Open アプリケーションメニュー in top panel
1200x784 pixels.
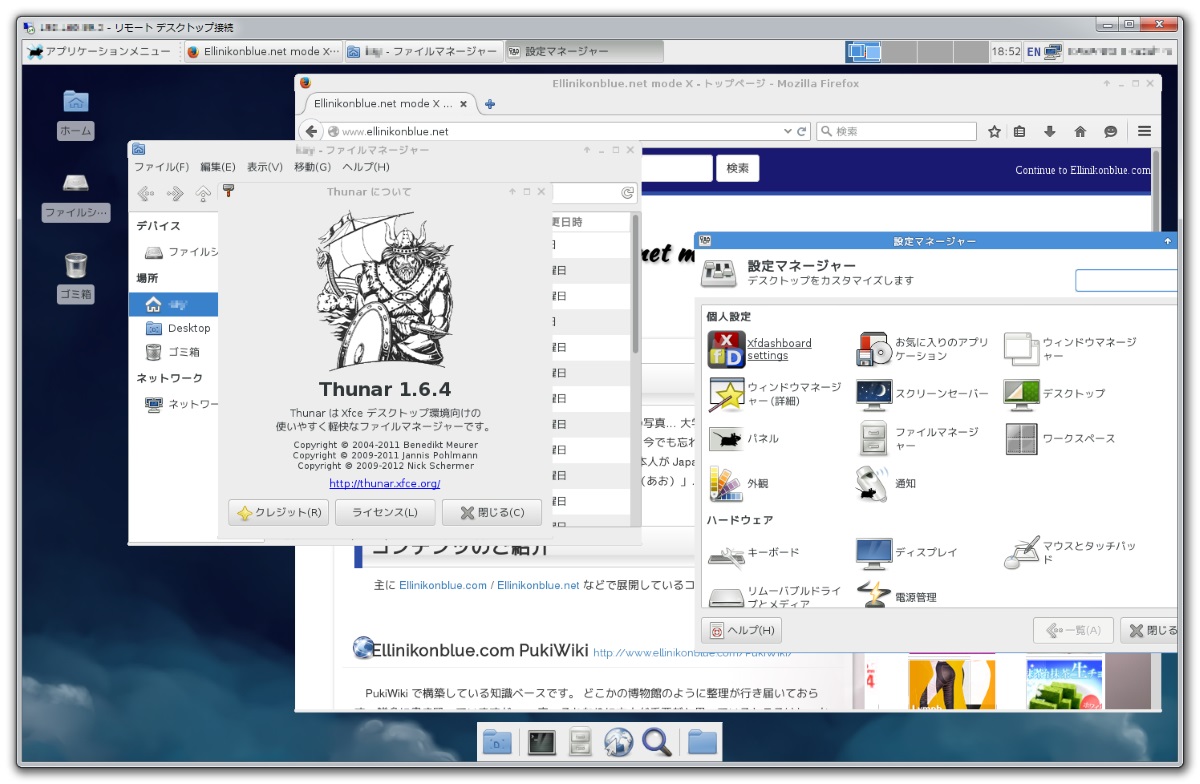click(99, 52)
